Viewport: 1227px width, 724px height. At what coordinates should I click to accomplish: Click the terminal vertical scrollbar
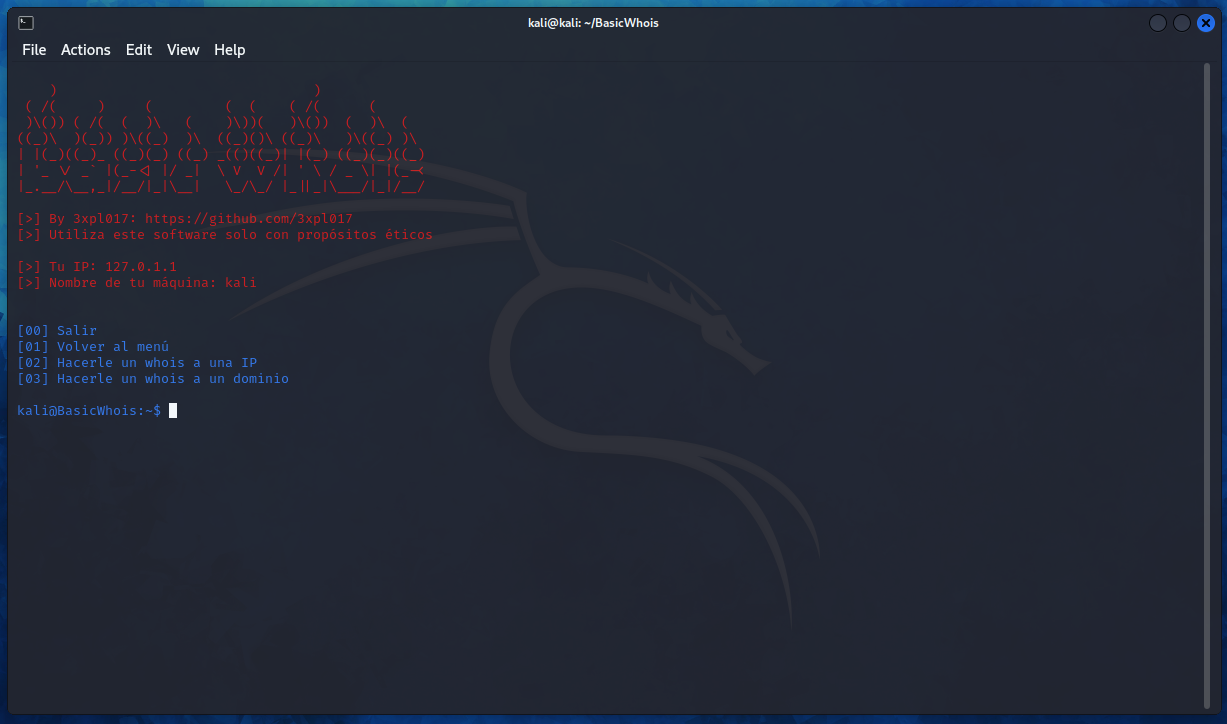(x=1207, y=386)
